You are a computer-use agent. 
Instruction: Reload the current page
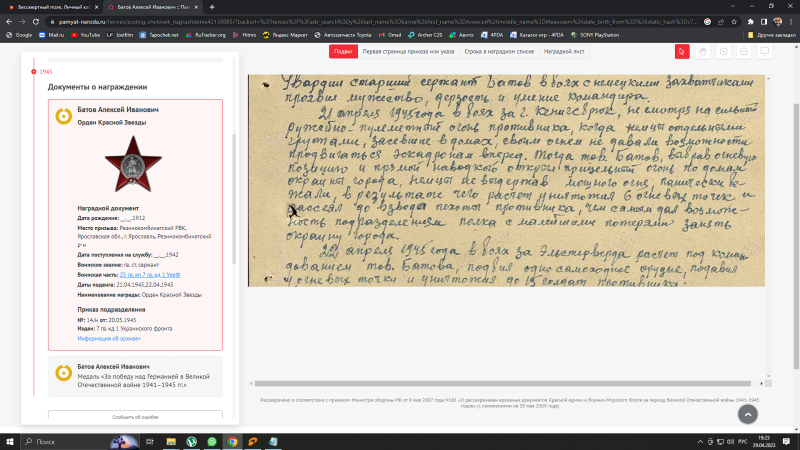tap(36, 22)
